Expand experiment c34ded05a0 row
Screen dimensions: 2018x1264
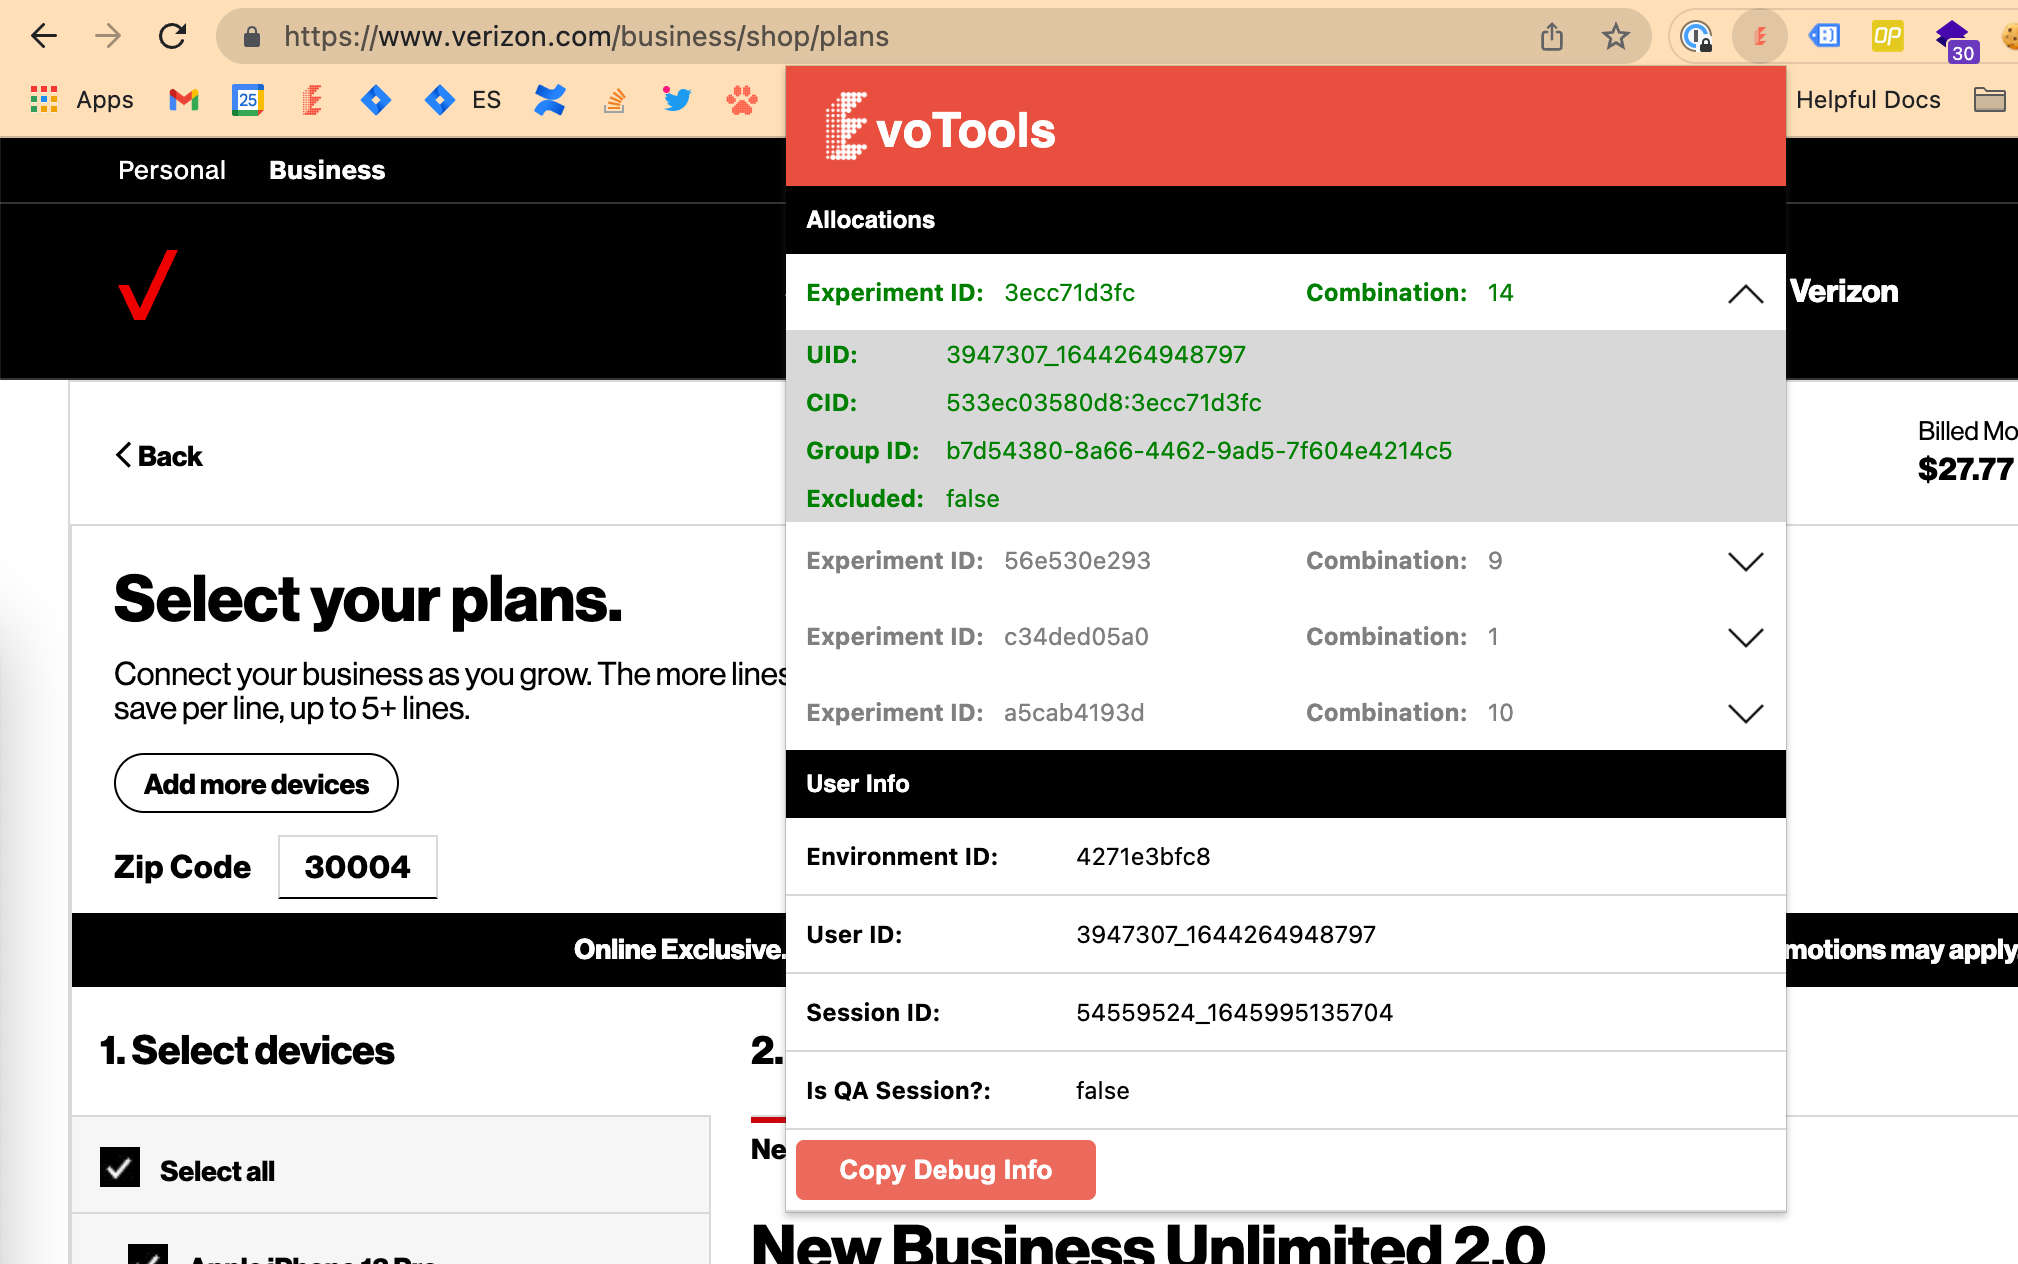tap(1745, 637)
